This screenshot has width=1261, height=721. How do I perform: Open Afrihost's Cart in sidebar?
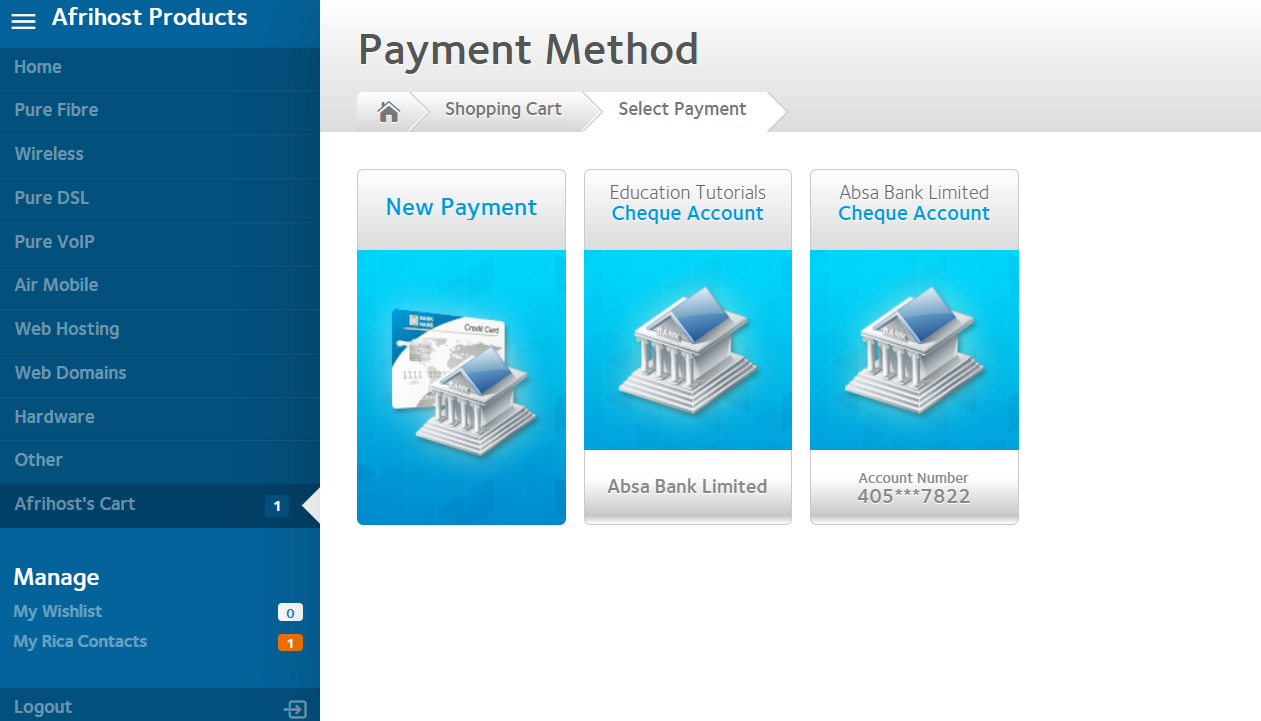[75, 504]
